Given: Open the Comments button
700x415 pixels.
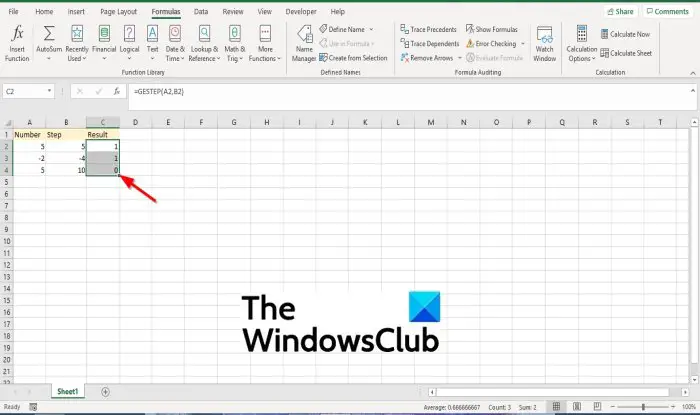Looking at the screenshot, I should [x=667, y=12].
